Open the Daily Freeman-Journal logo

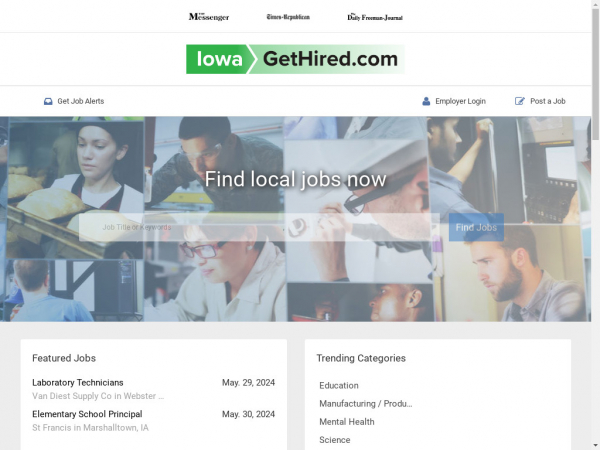(x=375, y=17)
